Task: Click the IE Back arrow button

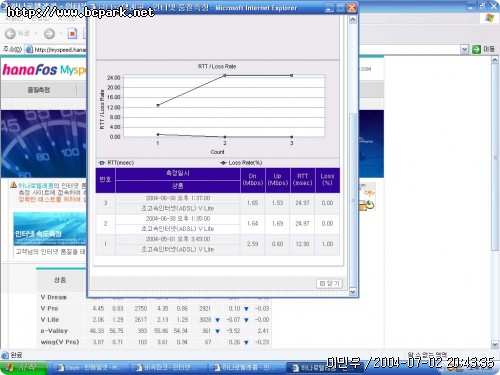Action: click(10, 33)
